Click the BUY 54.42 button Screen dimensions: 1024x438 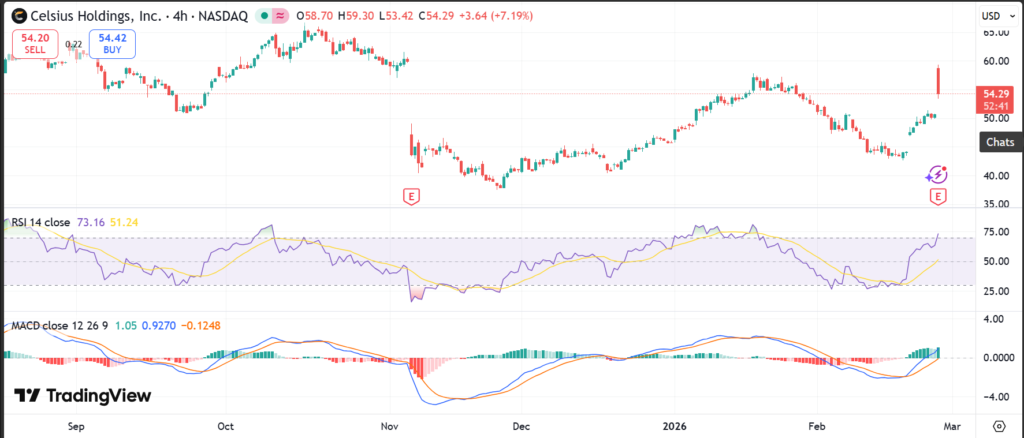pyautogui.click(x=111, y=44)
